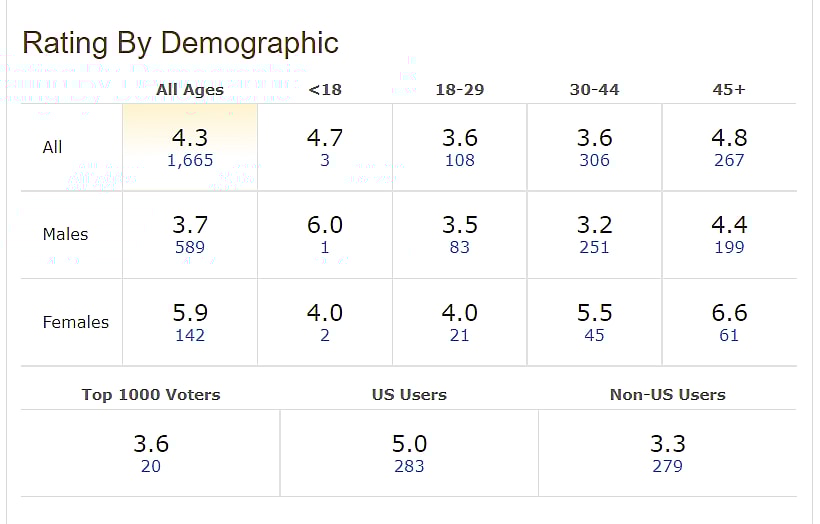The width and height of the screenshot is (820, 524).
Task: Open the 61 votes link for females 45+
Action: click(729, 335)
